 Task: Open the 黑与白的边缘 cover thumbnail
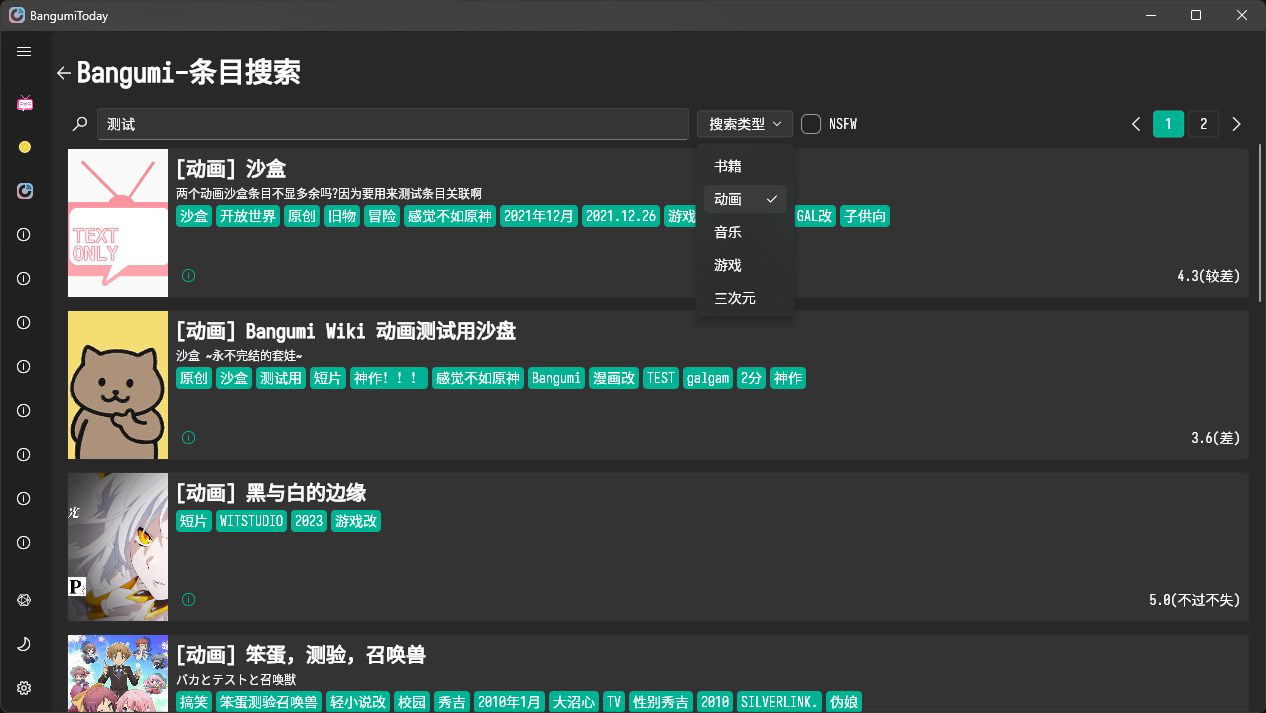tap(118, 547)
